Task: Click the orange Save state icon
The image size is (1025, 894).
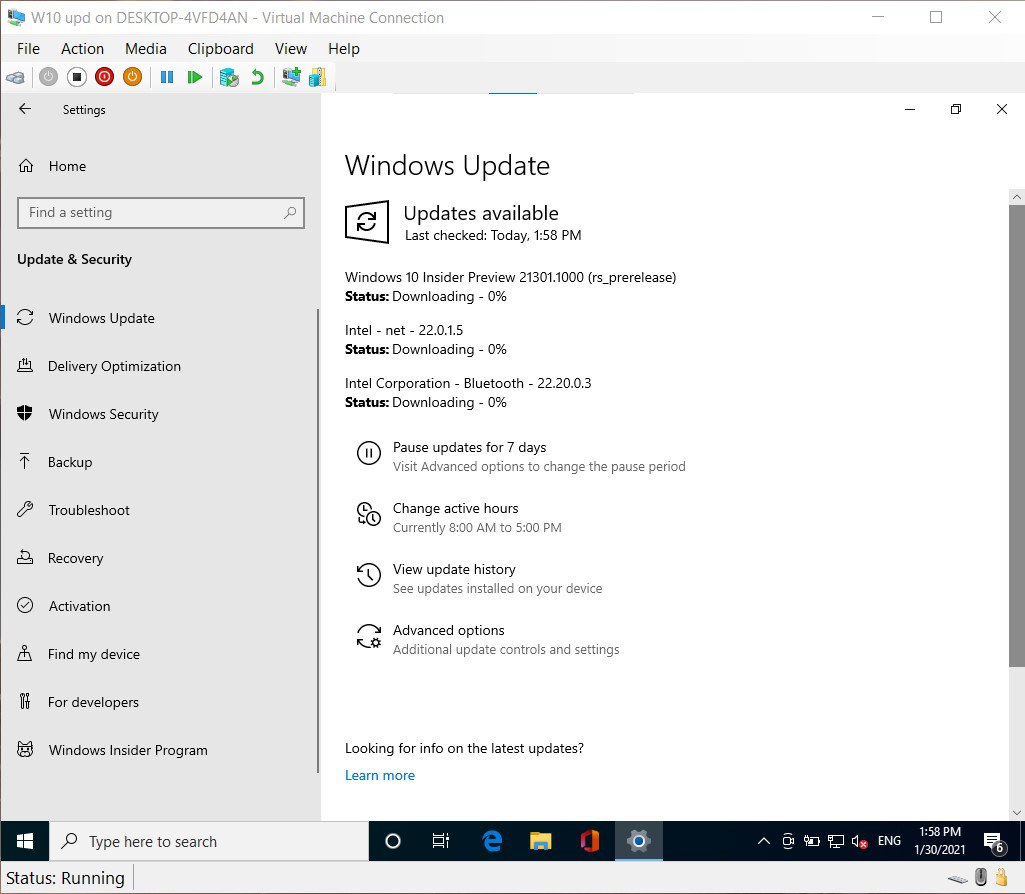Action: [133, 77]
